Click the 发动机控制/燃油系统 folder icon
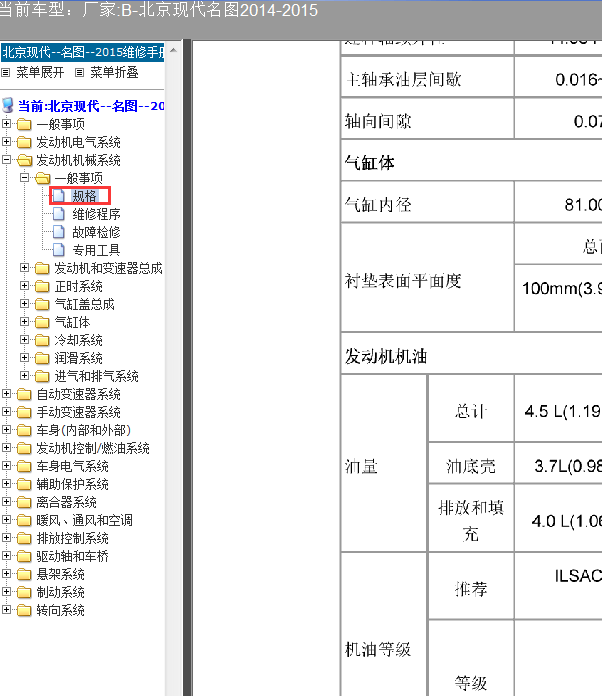Viewport: 602px width, 696px height. (x=24, y=448)
